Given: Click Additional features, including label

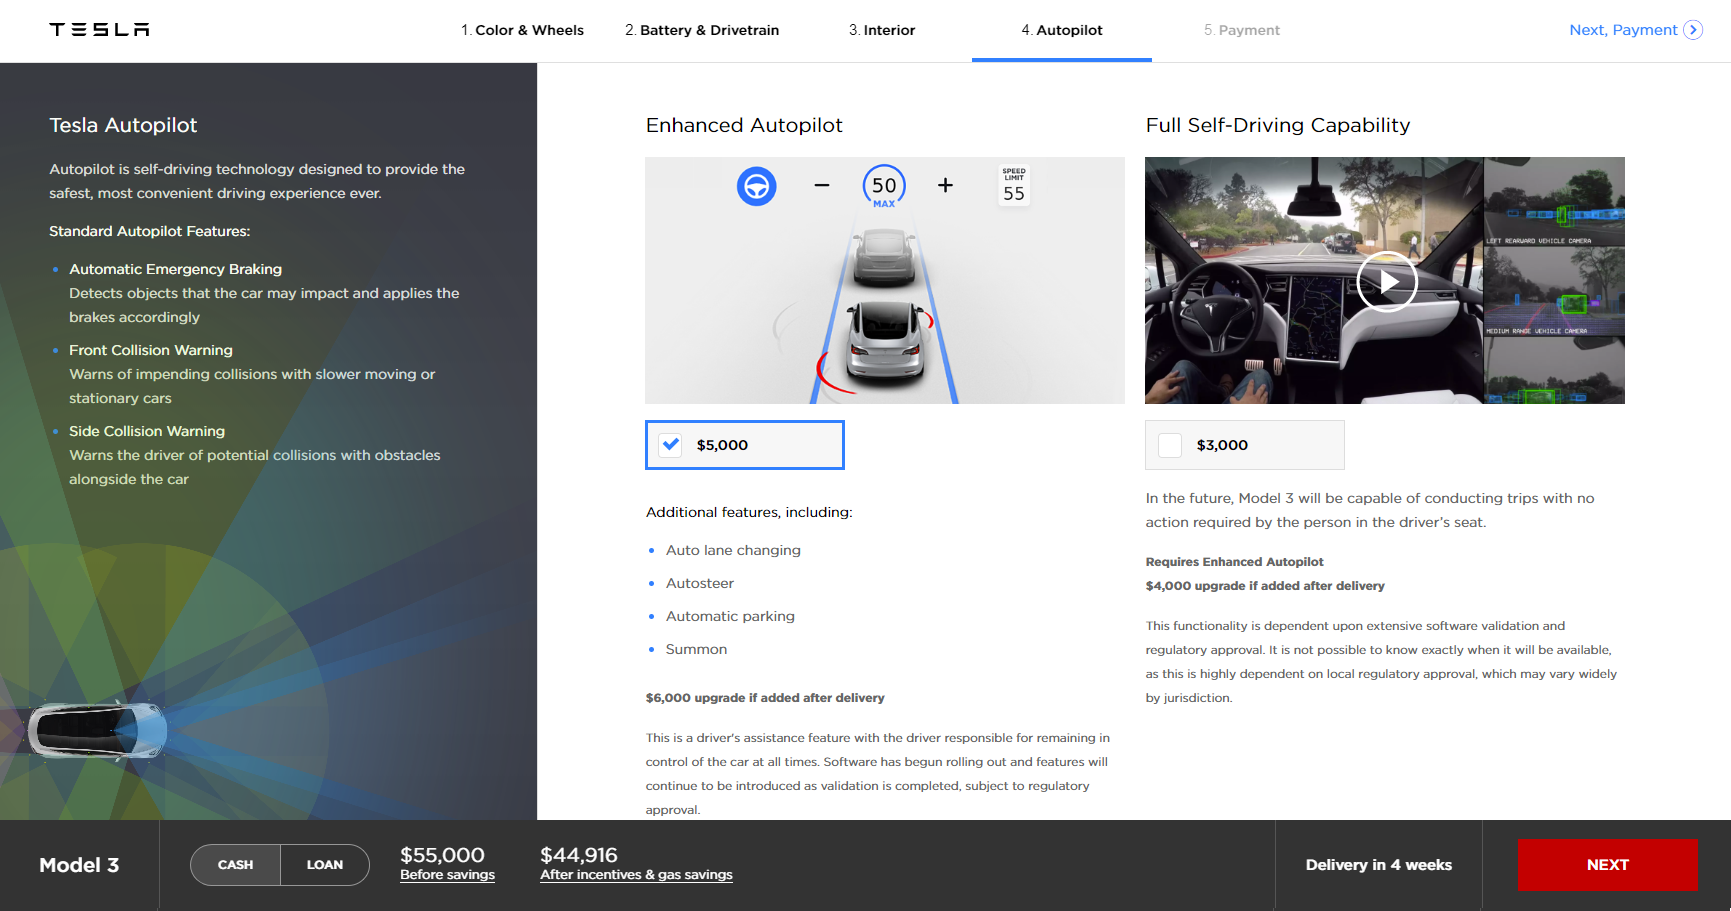Looking at the screenshot, I should tap(749, 512).
